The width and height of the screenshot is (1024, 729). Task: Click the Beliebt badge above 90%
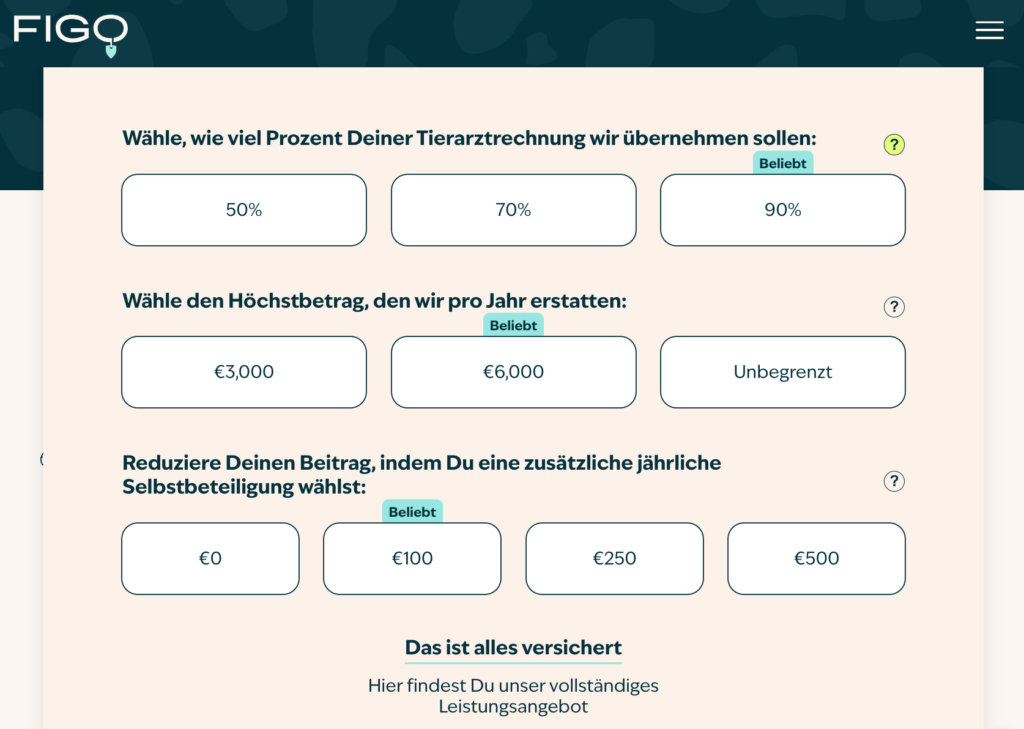(x=783, y=163)
